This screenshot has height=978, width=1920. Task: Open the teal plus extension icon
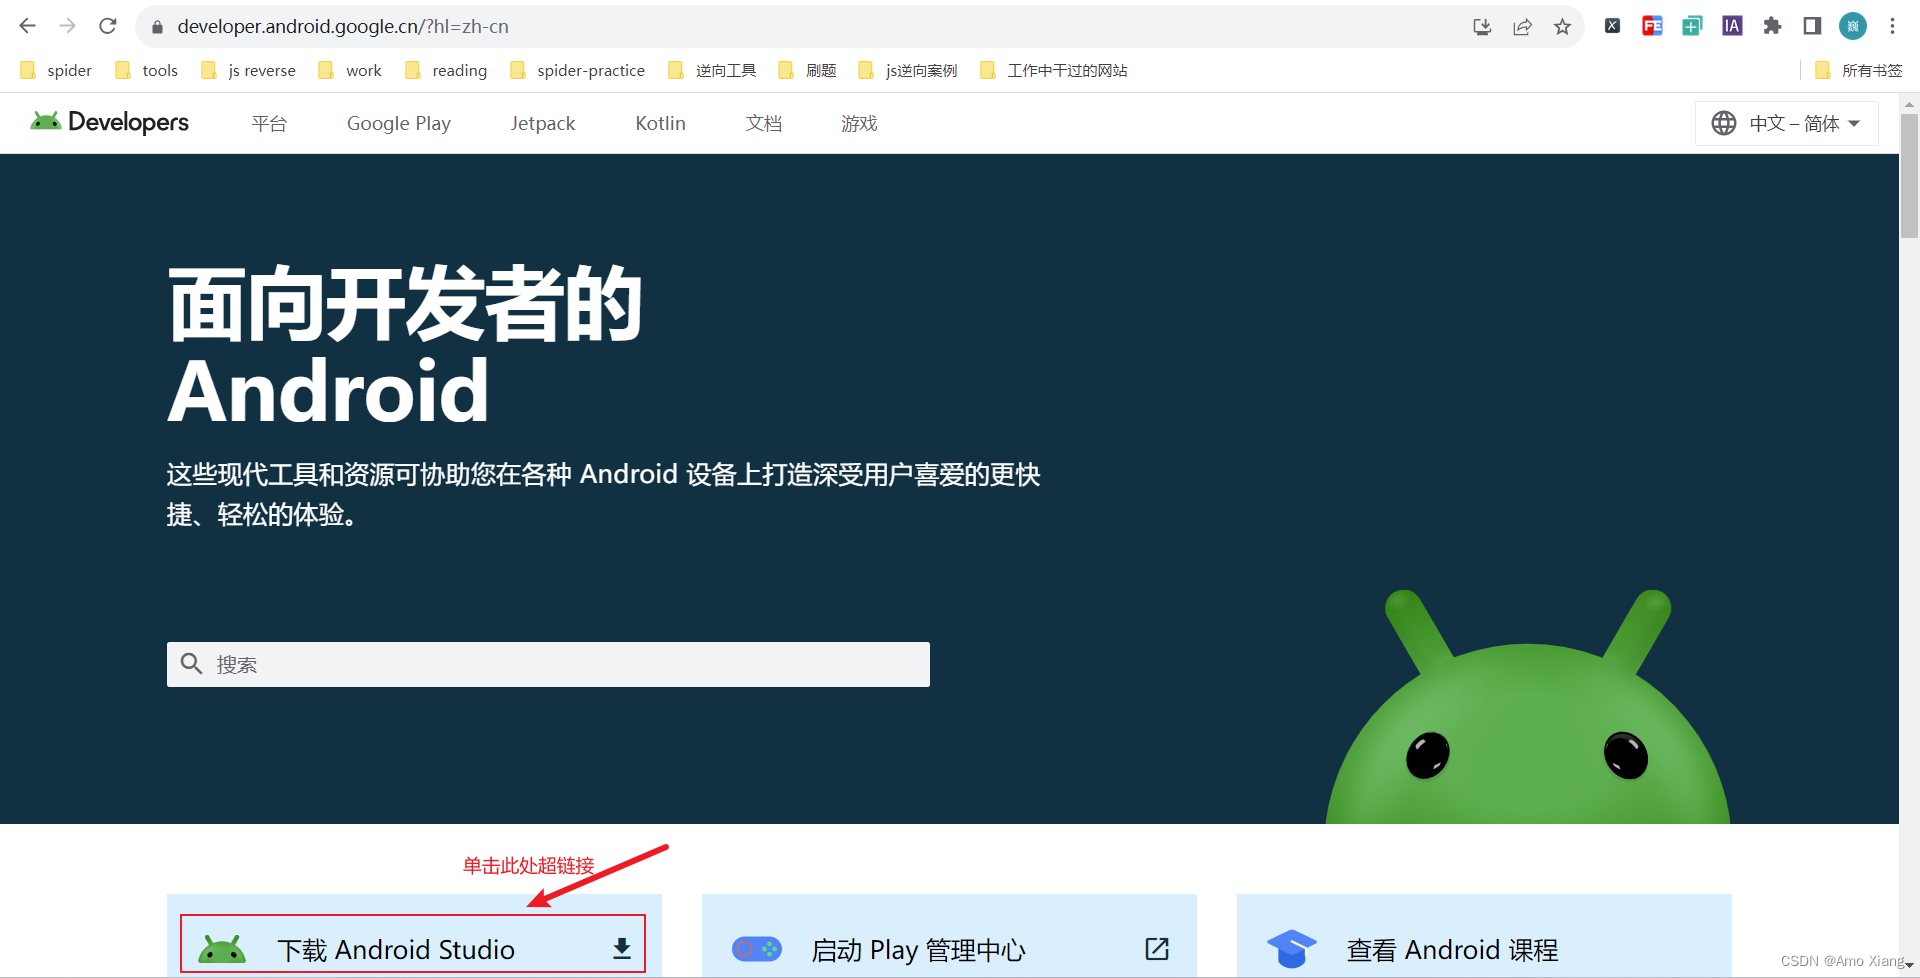click(1692, 26)
